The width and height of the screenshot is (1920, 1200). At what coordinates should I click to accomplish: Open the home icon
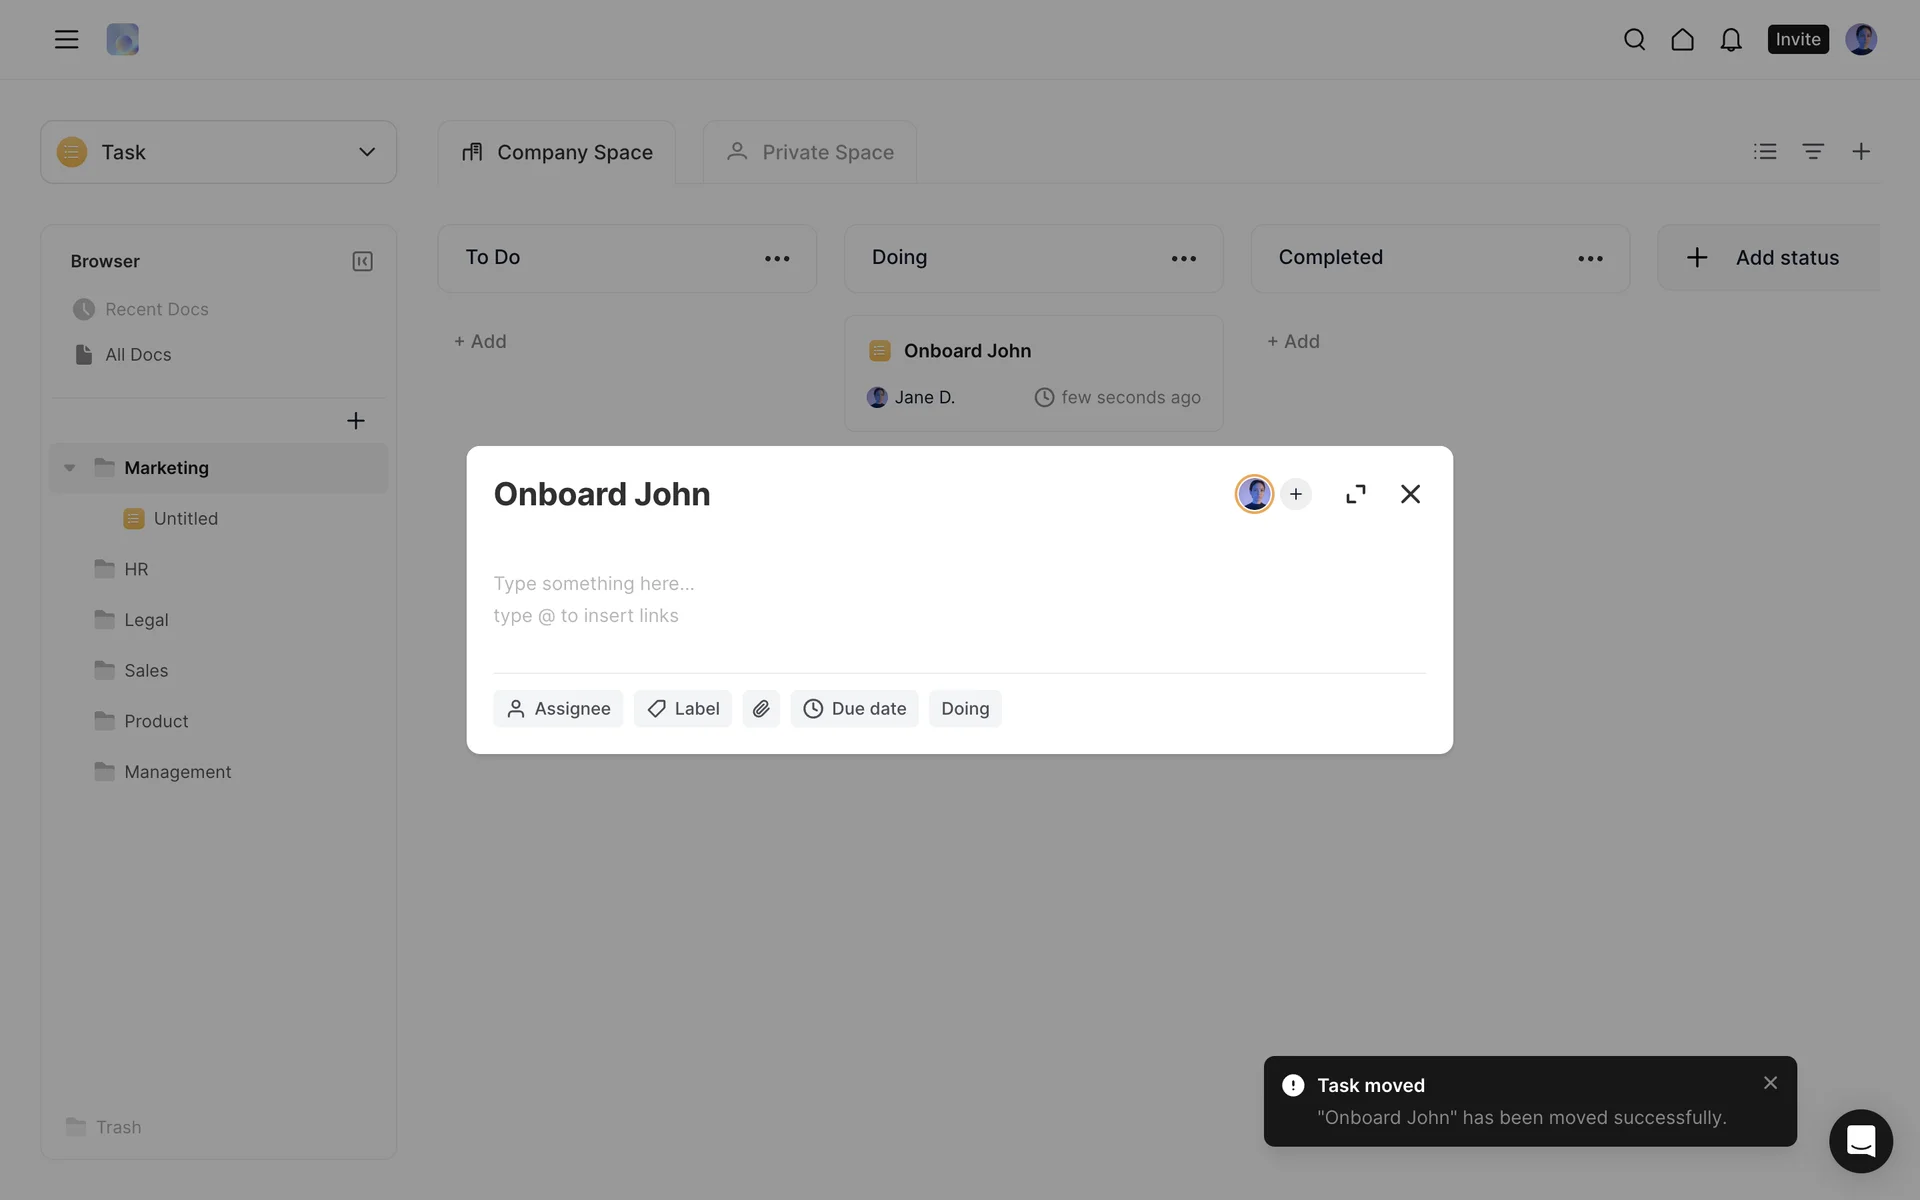point(1682,39)
